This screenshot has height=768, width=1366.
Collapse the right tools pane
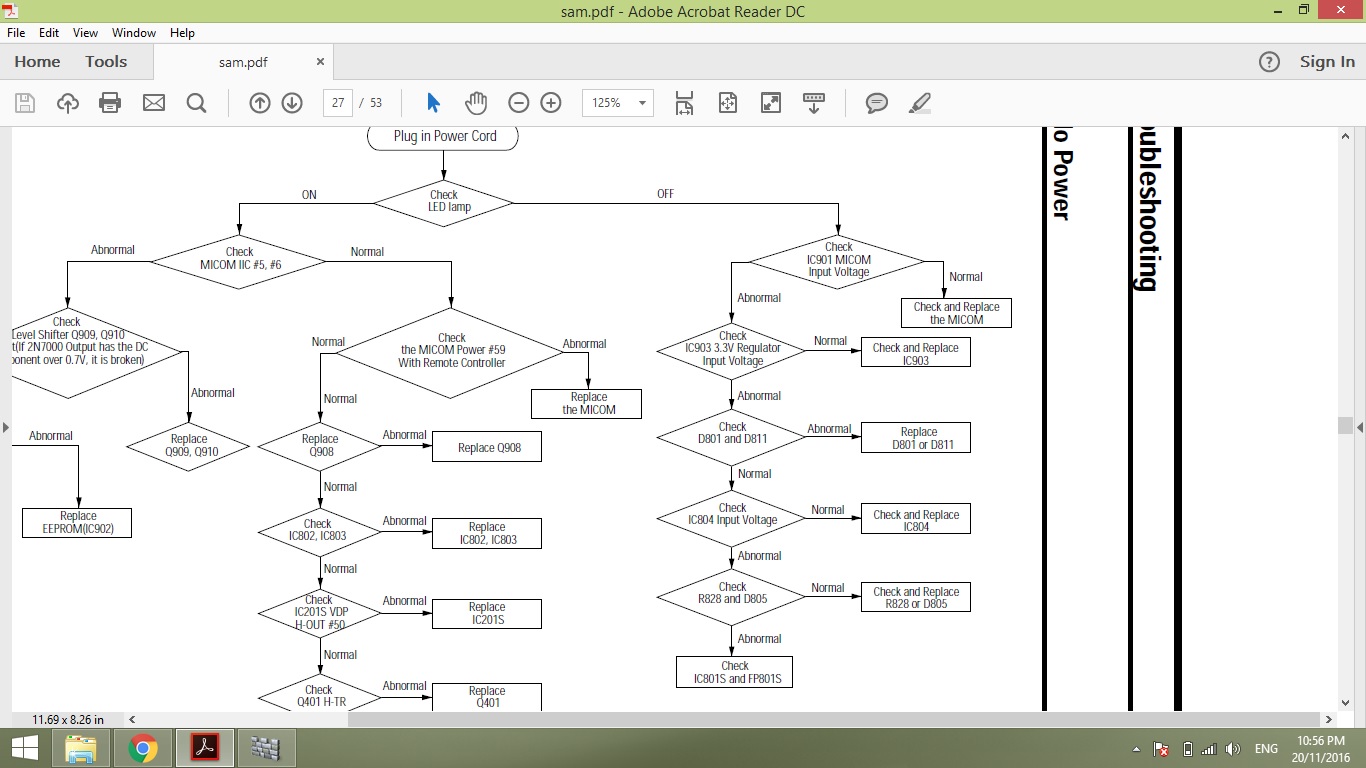(x=1359, y=427)
